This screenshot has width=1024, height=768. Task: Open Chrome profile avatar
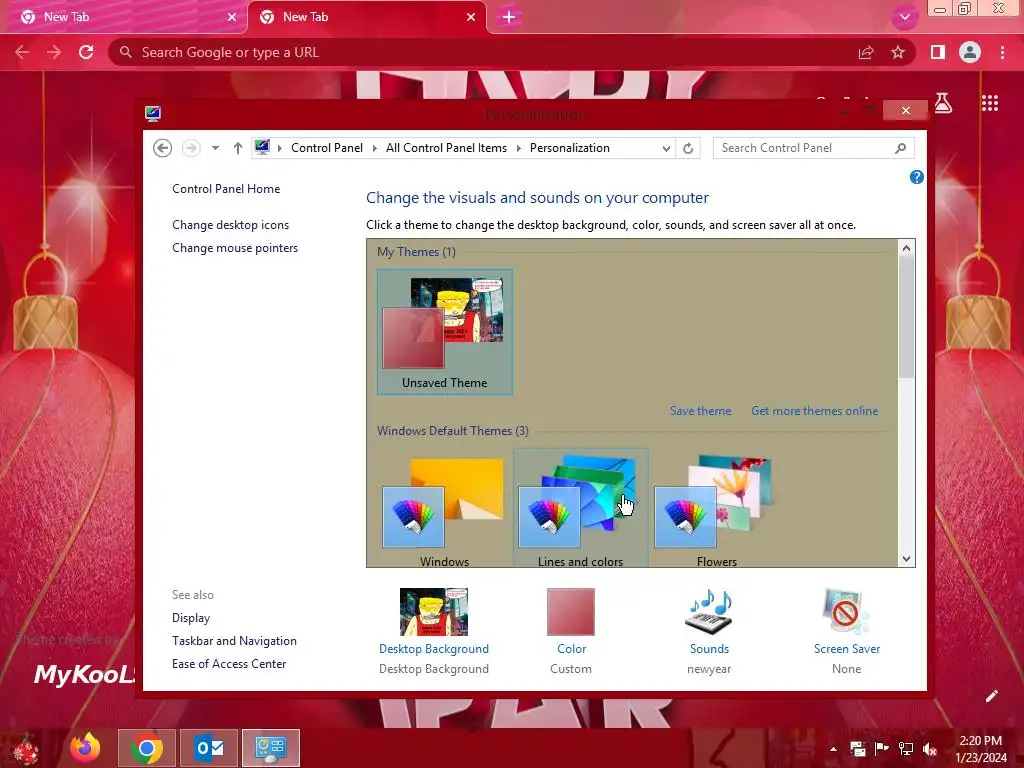(970, 52)
